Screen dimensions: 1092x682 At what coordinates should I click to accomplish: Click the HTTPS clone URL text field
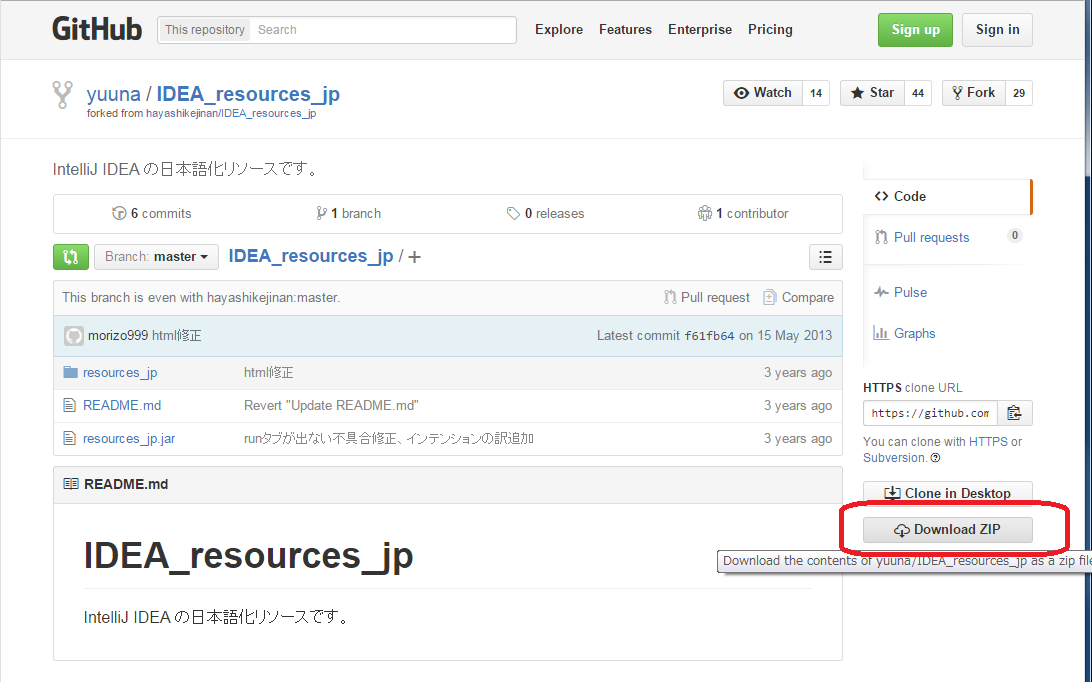(x=930, y=413)
